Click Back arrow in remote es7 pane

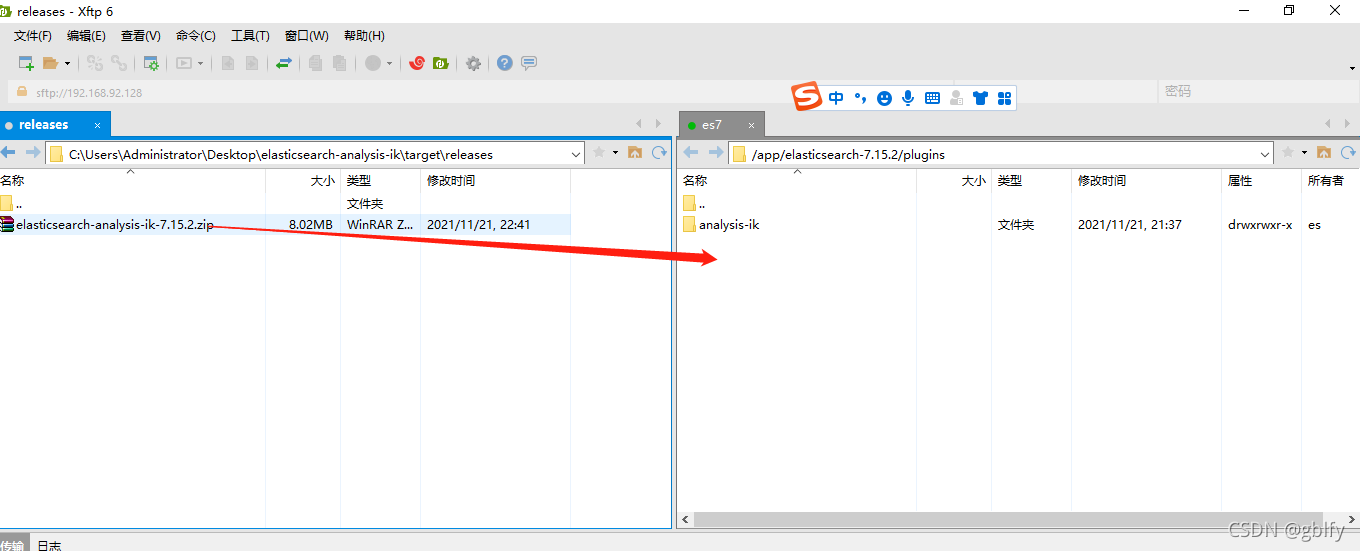tap(690, 153)
